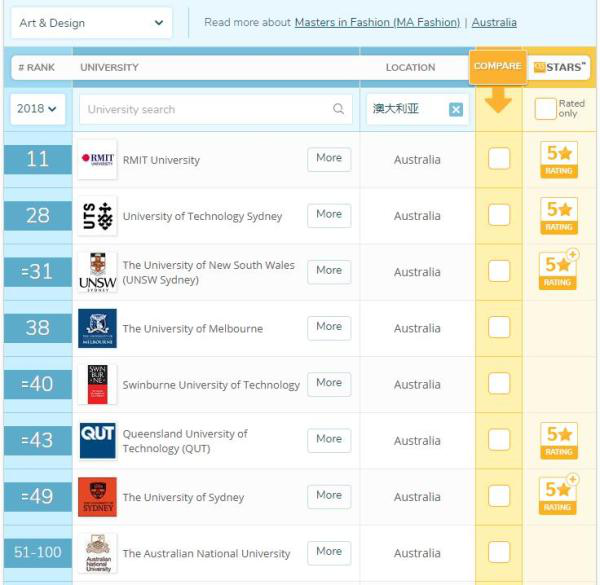
Task: Click the University of Melbourne logo
Action: pos(97,328)
